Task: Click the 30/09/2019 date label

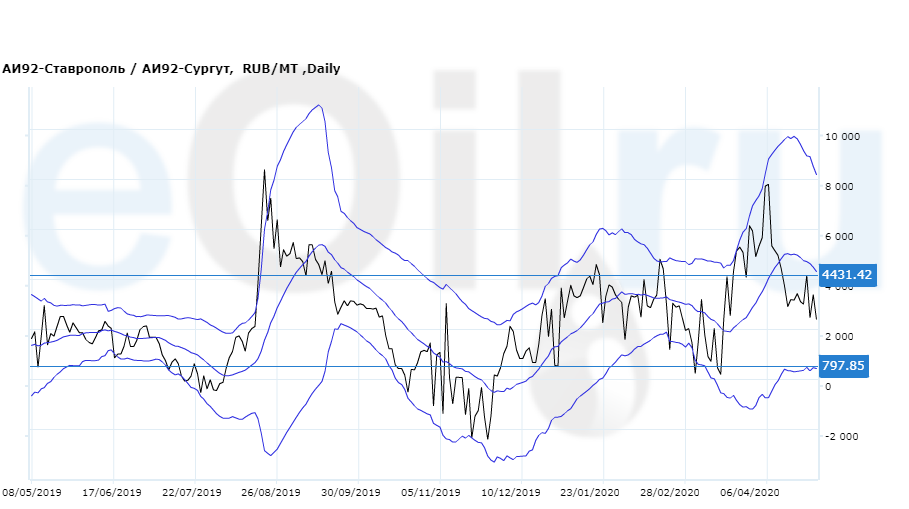Action: click(x=351, y=493)
